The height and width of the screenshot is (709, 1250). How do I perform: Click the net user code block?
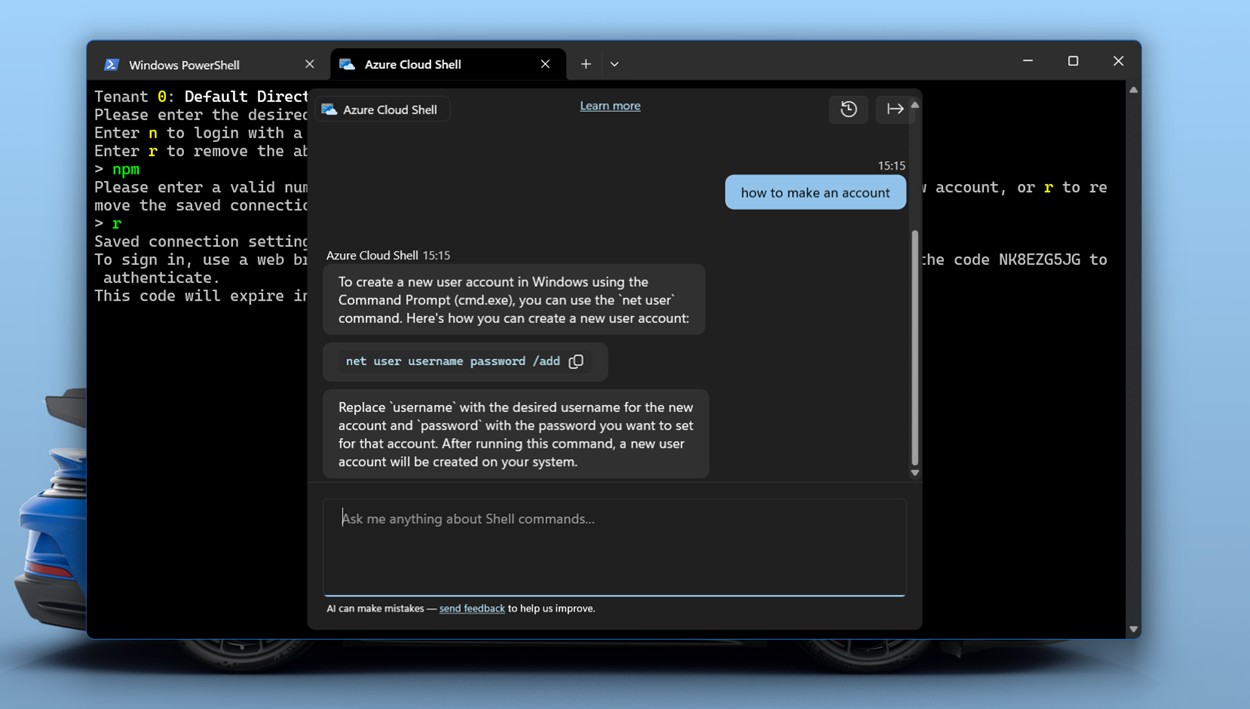point(450,361)
